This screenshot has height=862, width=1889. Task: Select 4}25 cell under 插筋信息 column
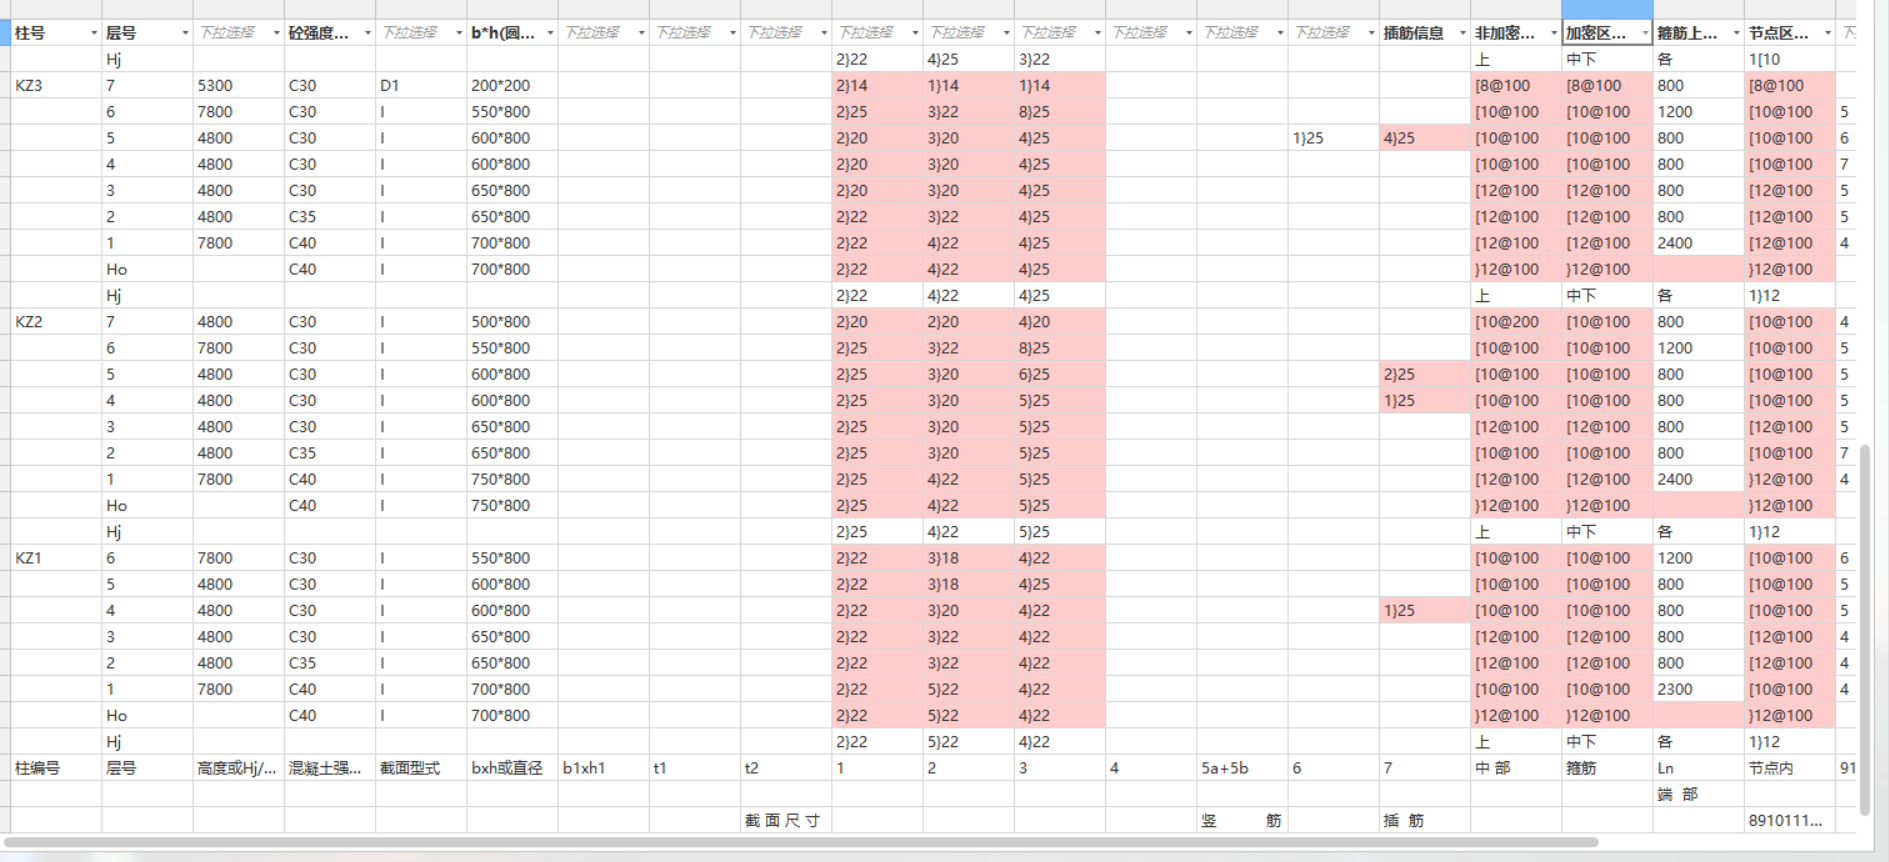coord(1424,138)
